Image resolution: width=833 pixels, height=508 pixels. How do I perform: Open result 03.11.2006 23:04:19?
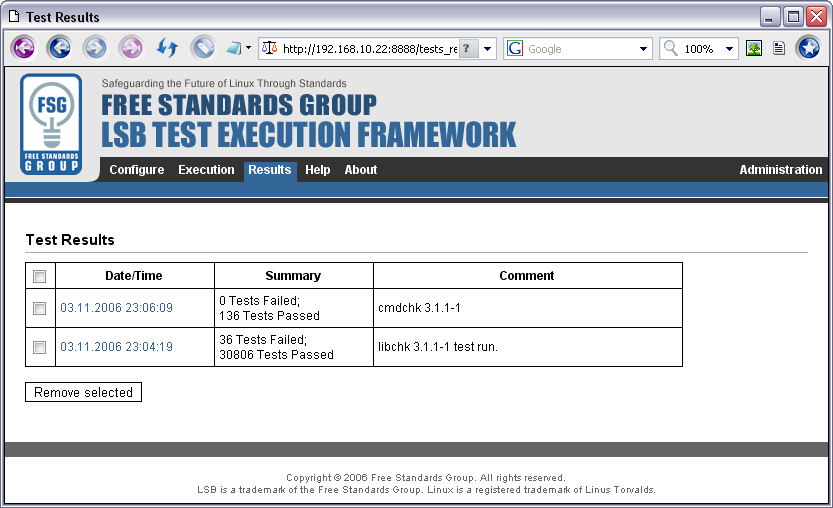click(116, 346)
